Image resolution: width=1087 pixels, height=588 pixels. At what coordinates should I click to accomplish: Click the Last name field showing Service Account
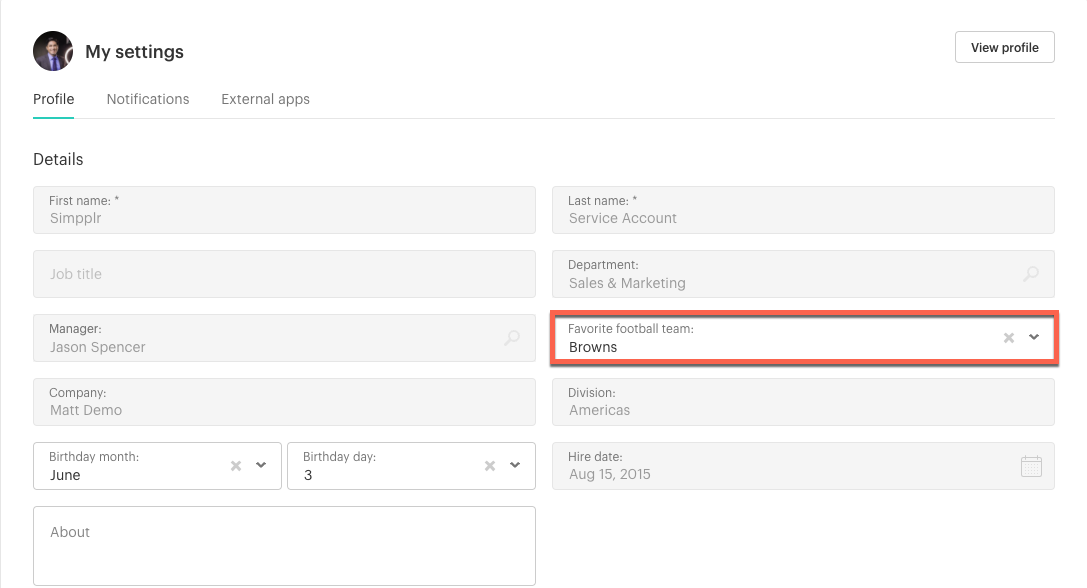click(803, 210)
